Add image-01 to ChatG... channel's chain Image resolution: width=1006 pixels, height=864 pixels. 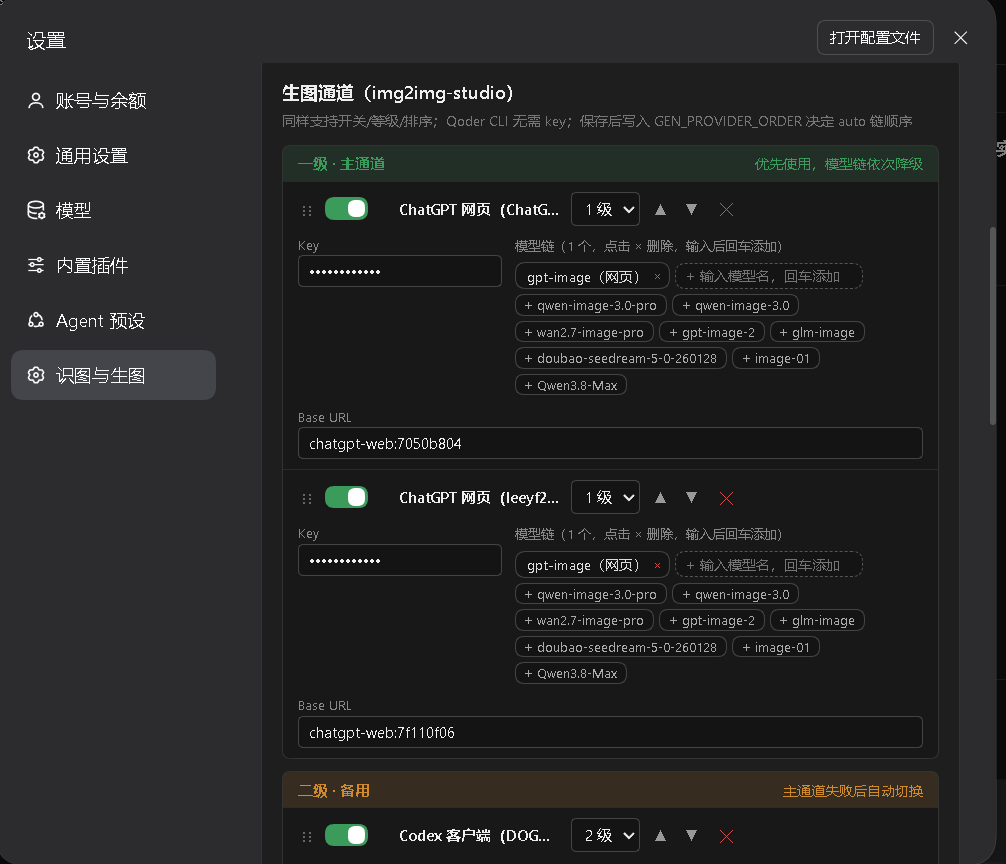point(776,359)
